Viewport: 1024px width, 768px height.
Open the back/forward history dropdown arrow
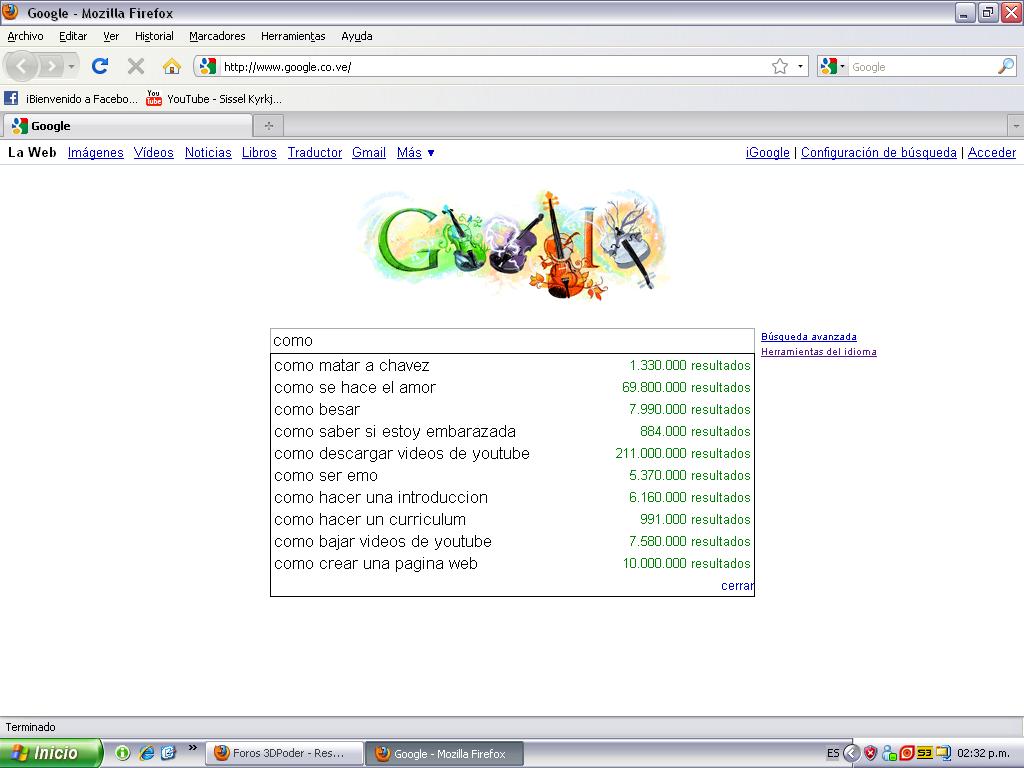[x=71, y=66]
